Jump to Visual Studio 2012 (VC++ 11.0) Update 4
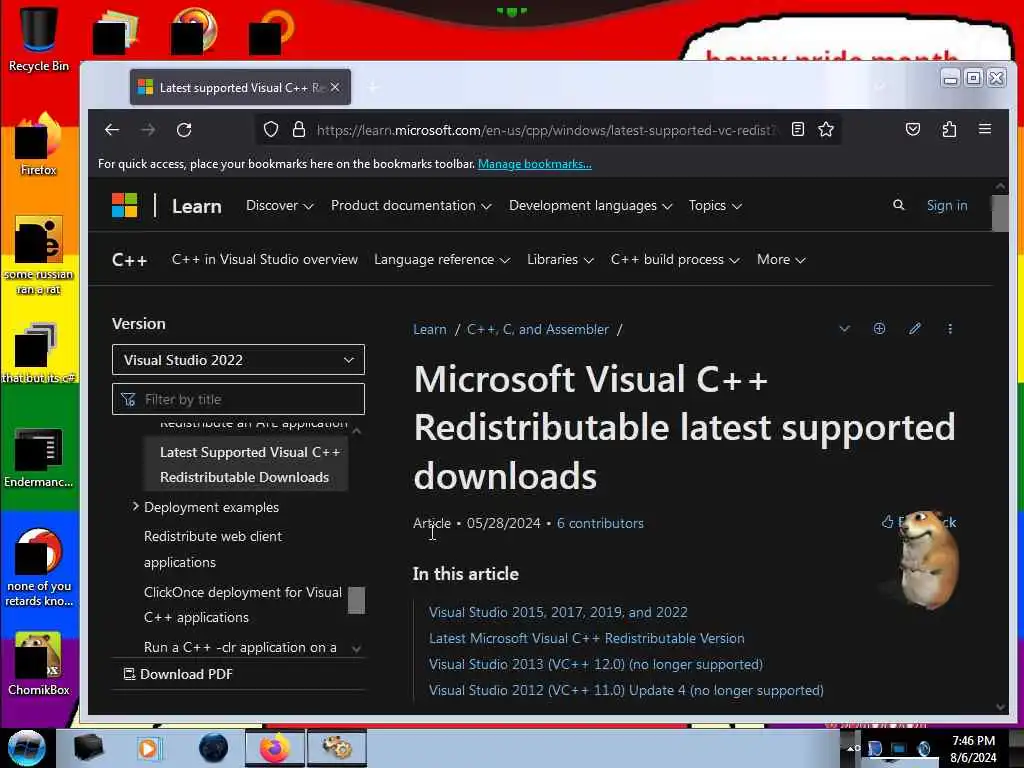Image resolution: width=1024 pixels, height=768 pixels. click(x=626, y=690)
